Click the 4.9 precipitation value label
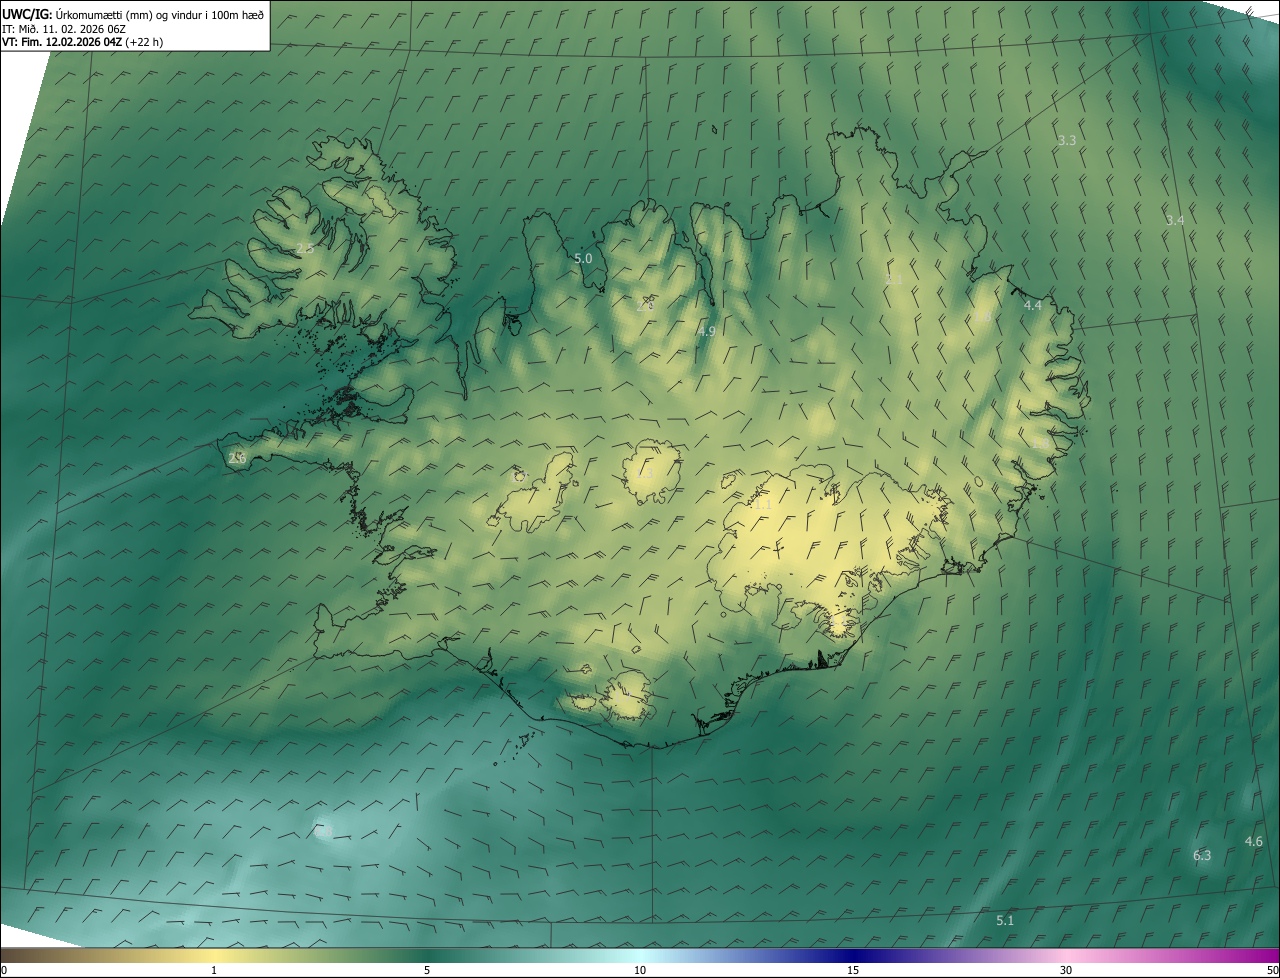1280x978 pixels. click(x=706, y=331)
